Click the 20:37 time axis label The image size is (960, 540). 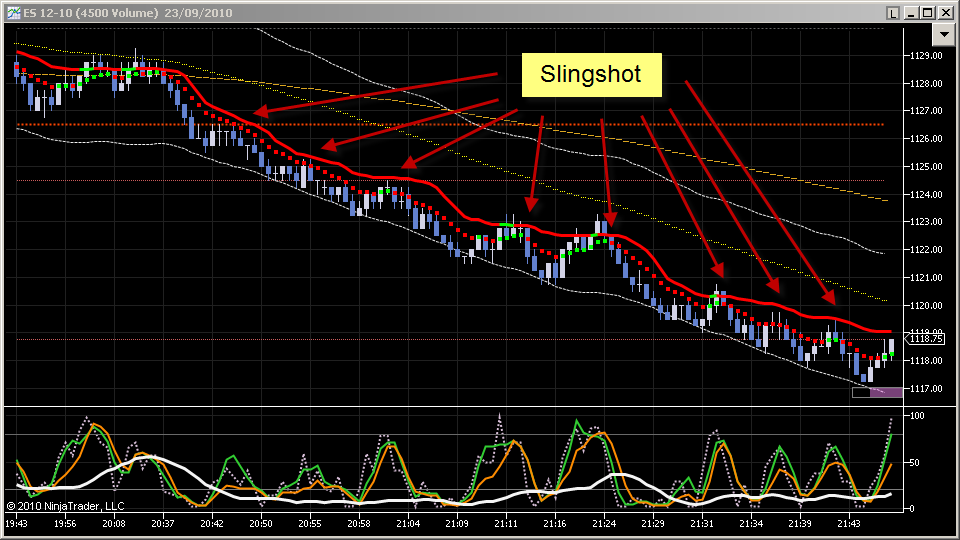click(x=163, y=523)
